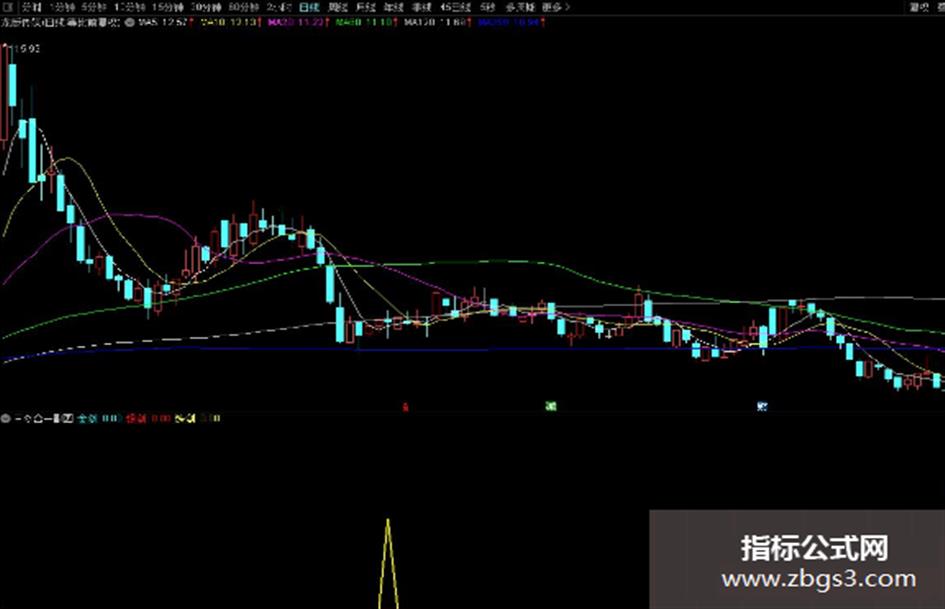The image size is (945, 609).
Task: Switch to the 季线 quarterly tab
Action: [x=421, y=7]
